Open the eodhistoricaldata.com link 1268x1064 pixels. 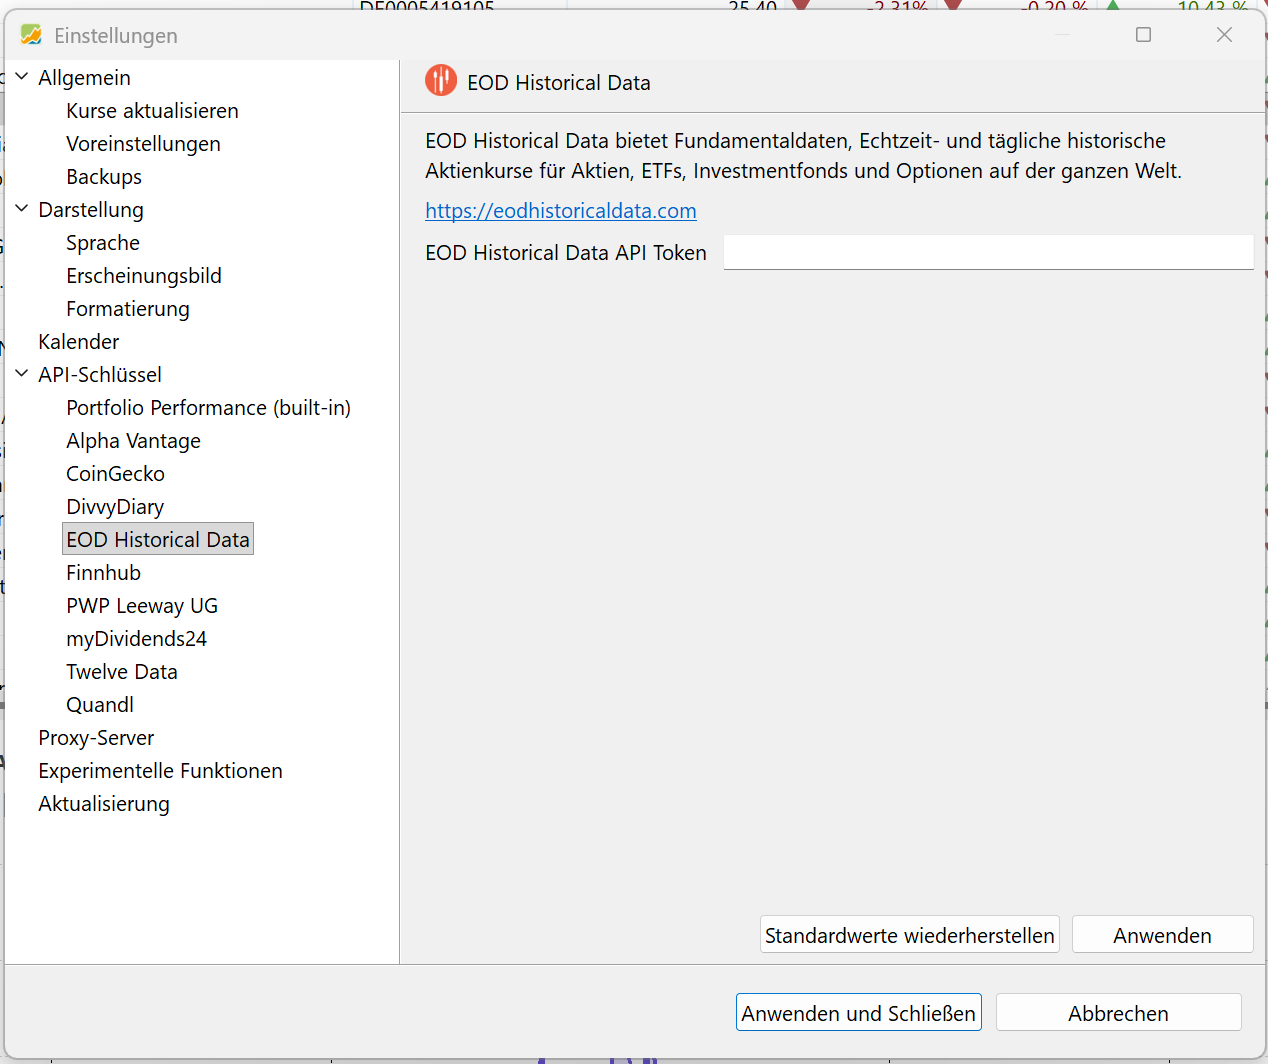click(560, 211)
